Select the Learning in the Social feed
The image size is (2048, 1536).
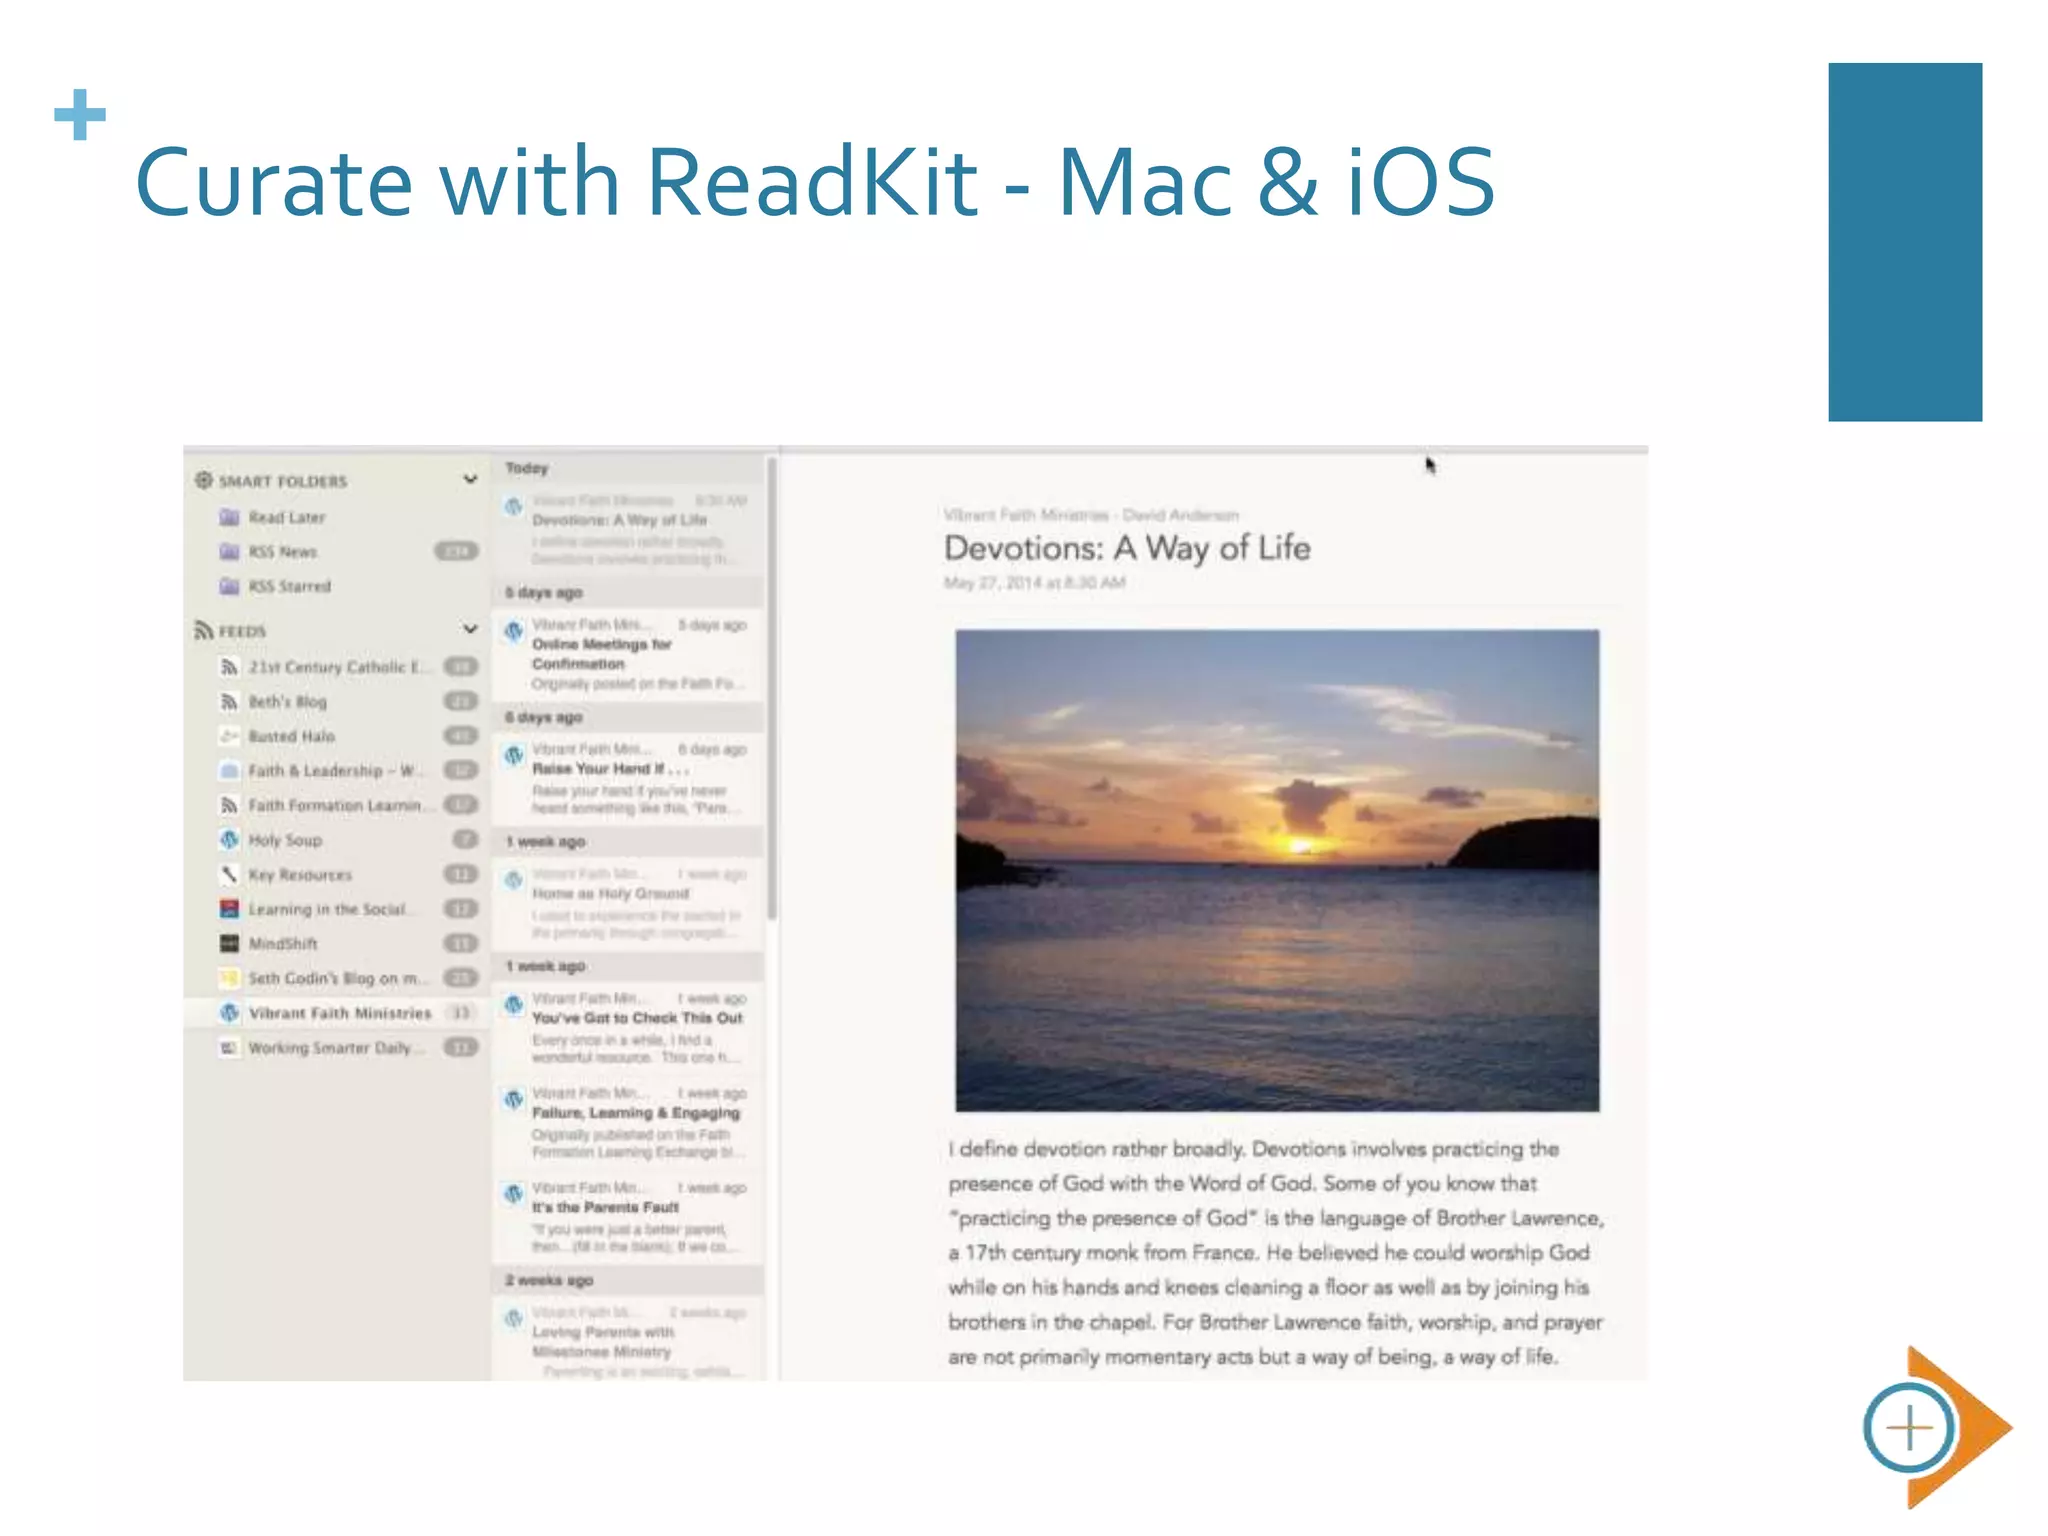[x=335, y=909]
